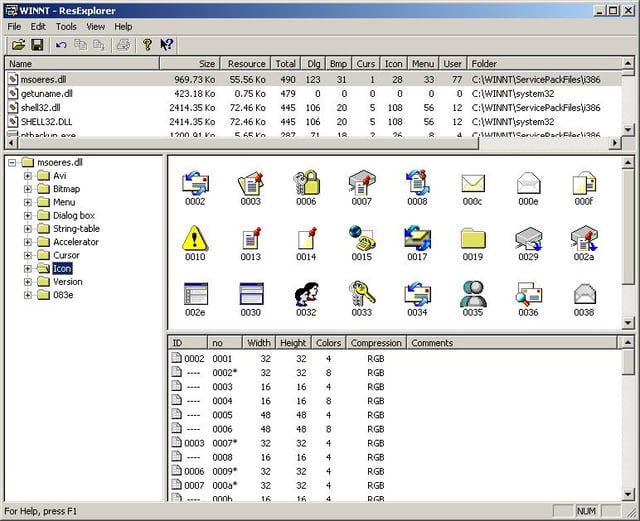Select the getuname.dll file row
Viewport: 640px width, 521px height.
[313, 94]
